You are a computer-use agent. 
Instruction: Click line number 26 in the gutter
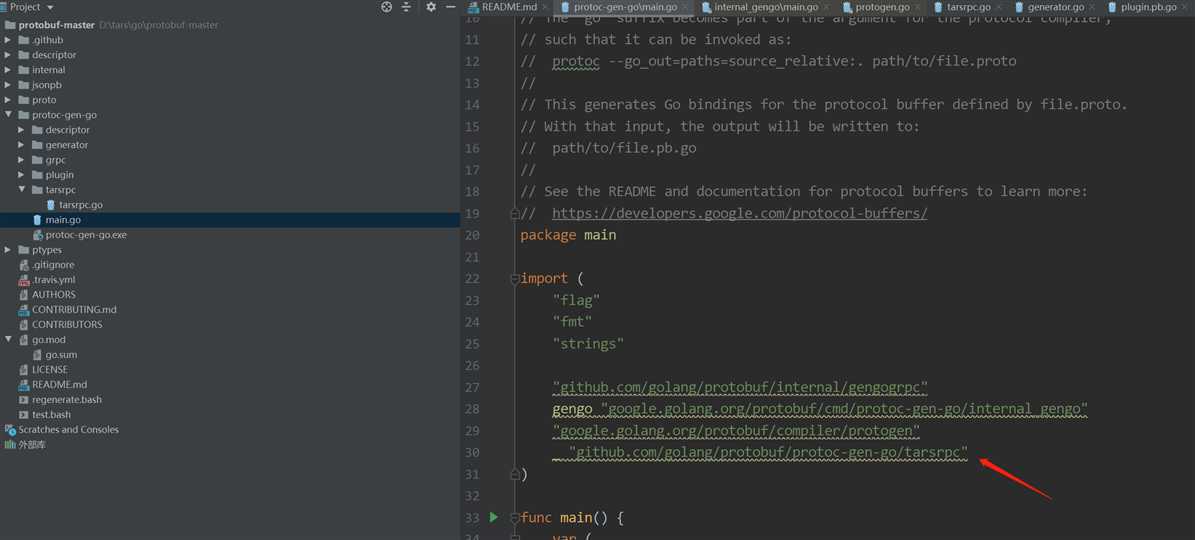pos(472,366)
